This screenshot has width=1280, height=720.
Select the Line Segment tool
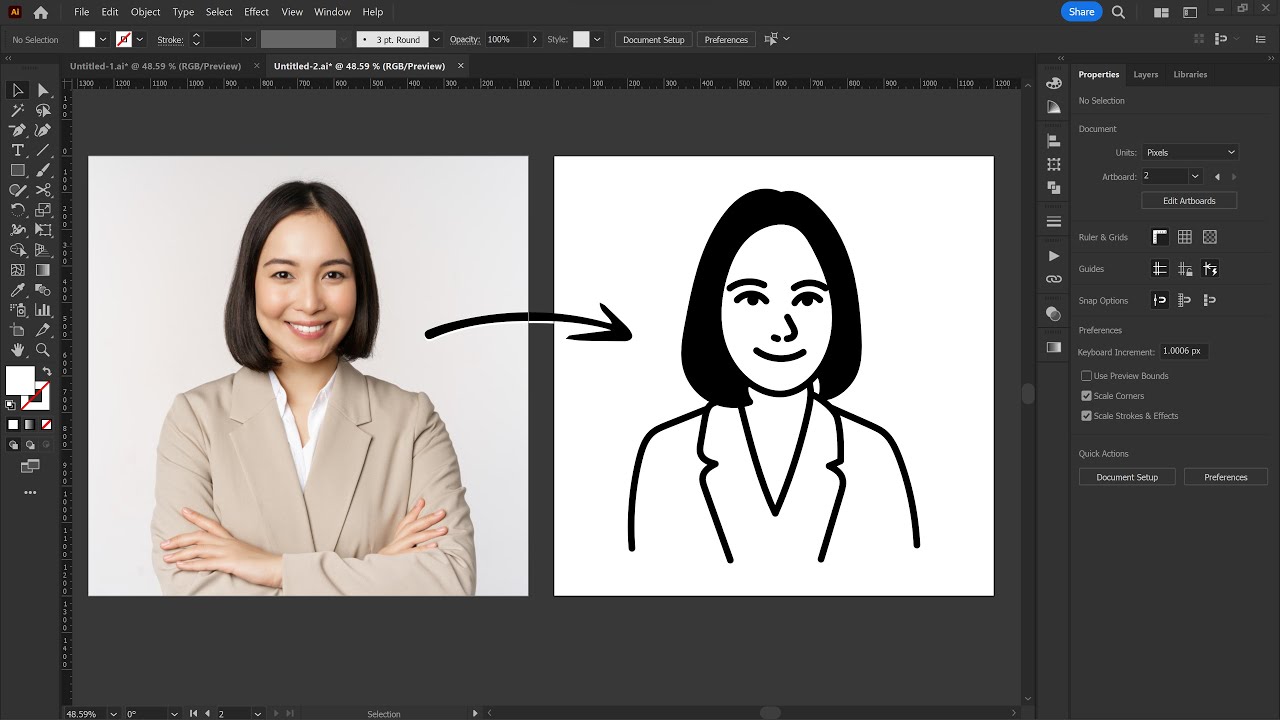pyautogui.click(x=43, y=150)
